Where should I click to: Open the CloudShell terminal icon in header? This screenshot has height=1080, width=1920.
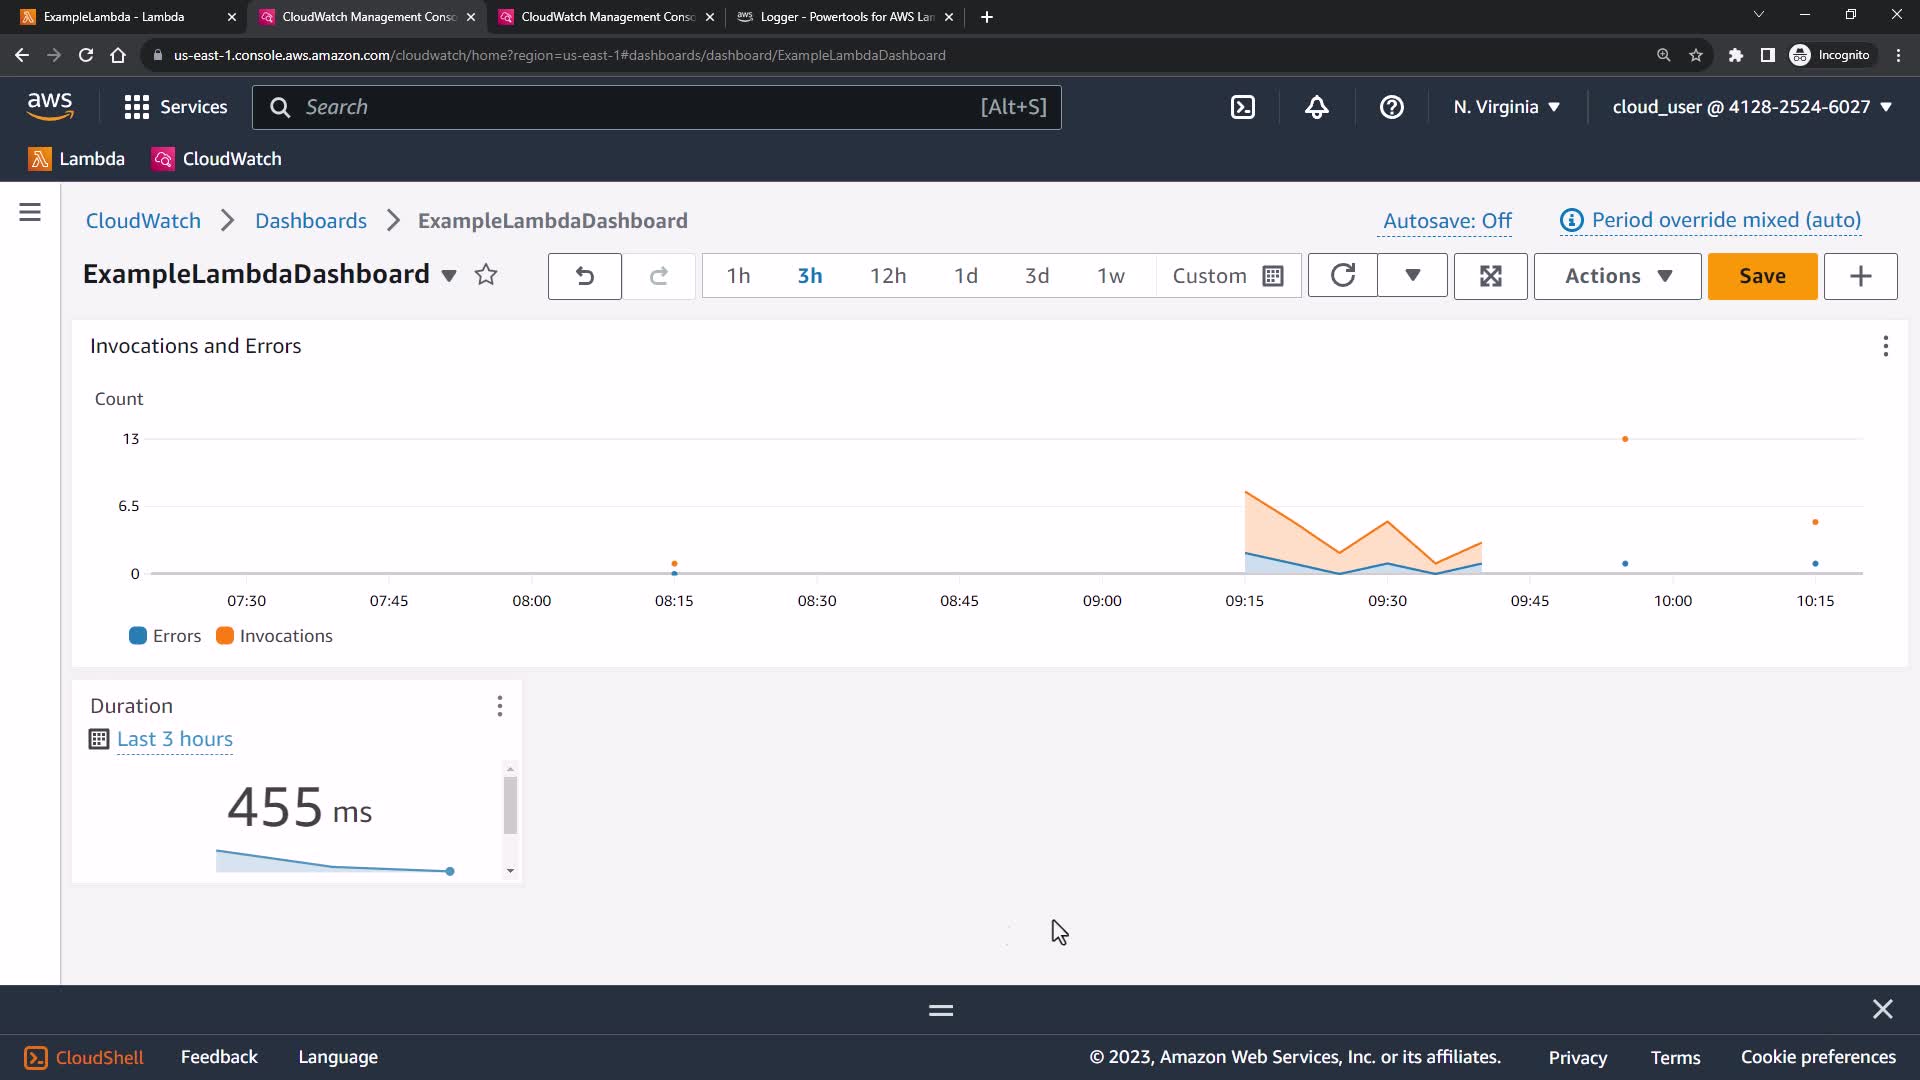1242,107
